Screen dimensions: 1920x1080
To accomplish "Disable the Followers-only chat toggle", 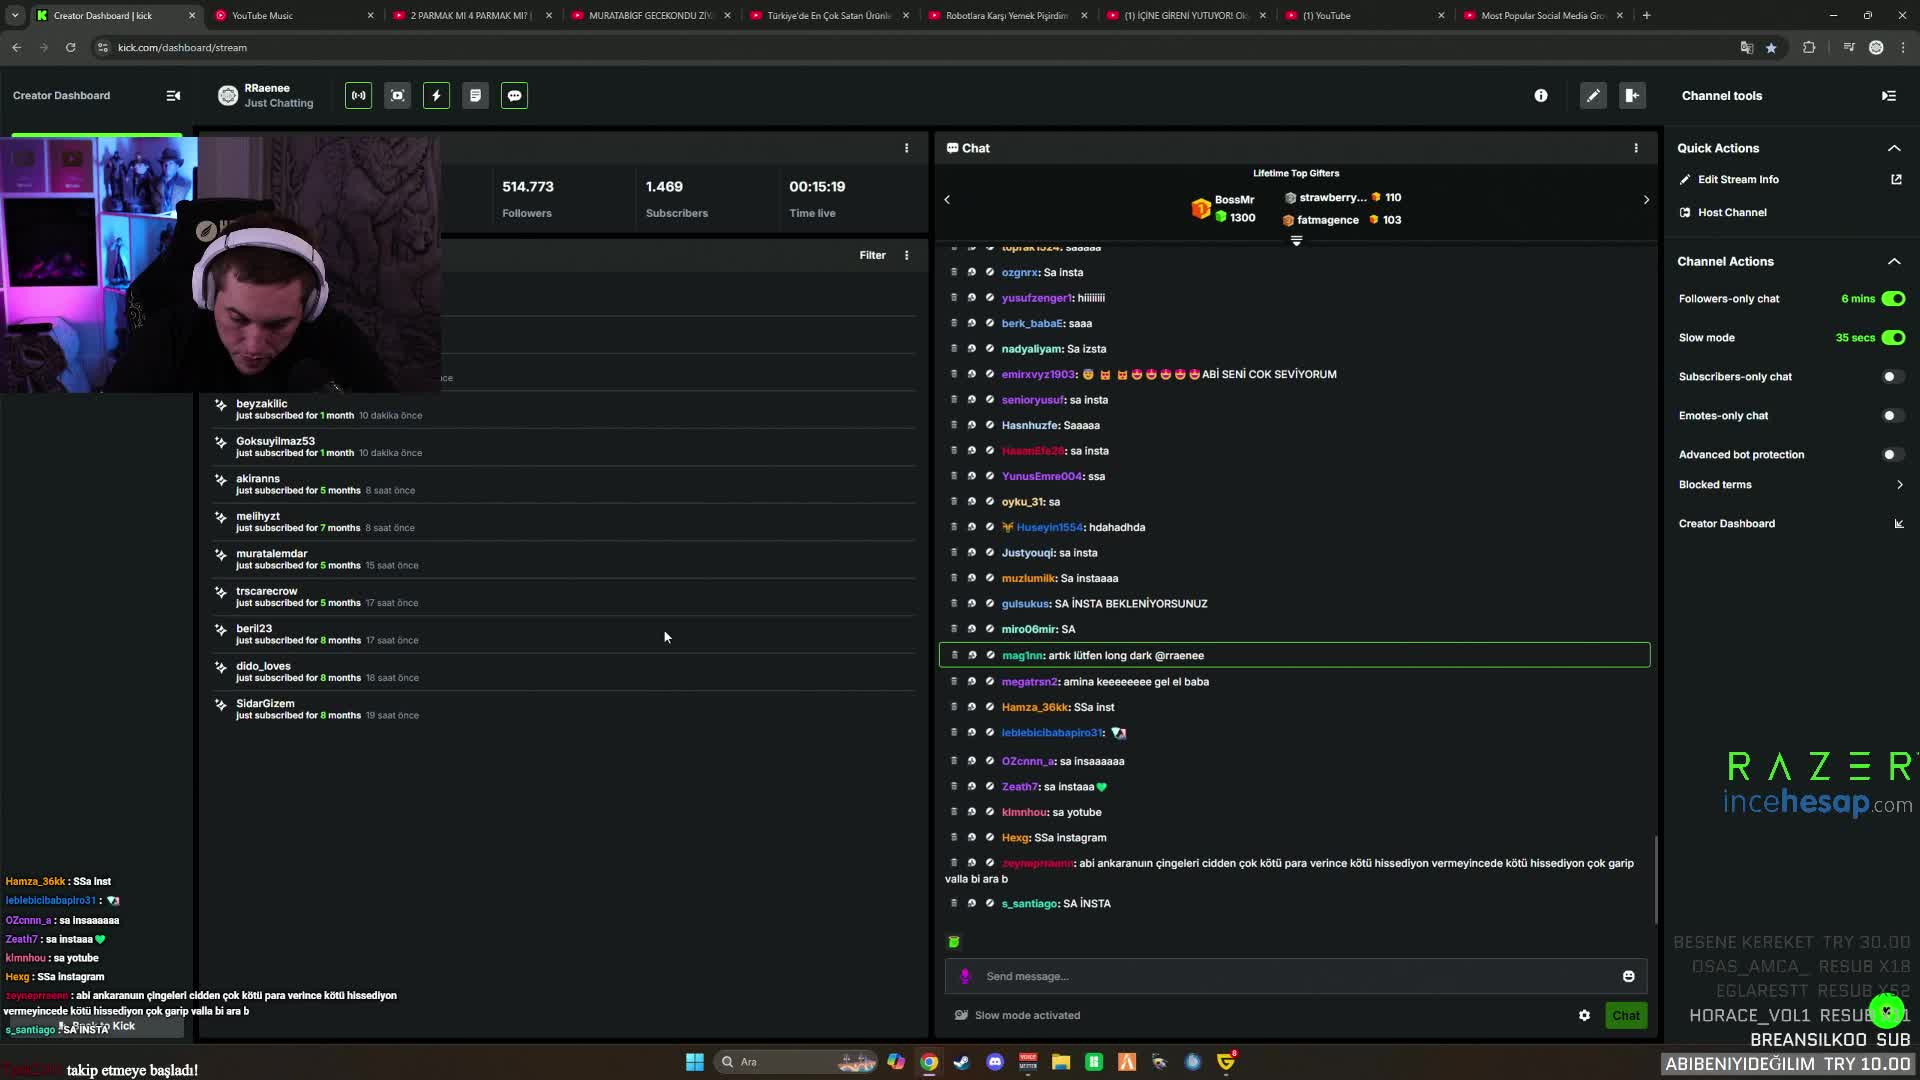I will pos(1892,299).
